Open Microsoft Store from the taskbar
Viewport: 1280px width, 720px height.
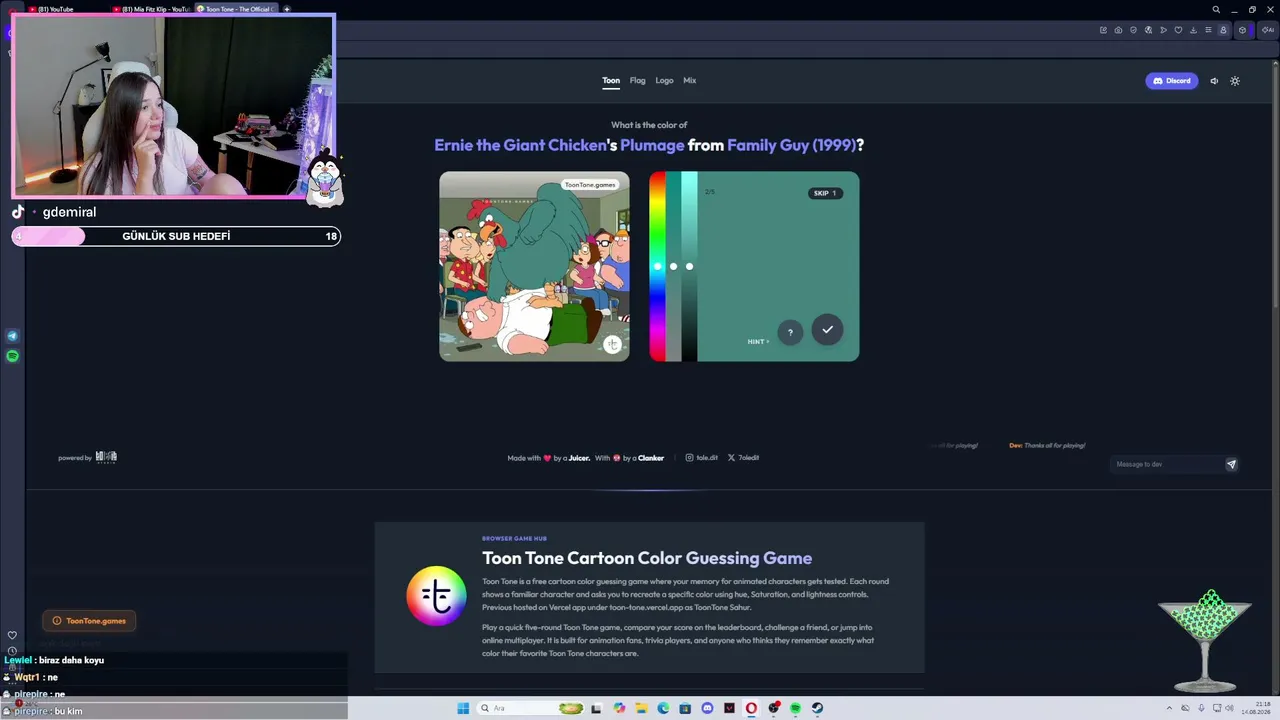[685, 708]
